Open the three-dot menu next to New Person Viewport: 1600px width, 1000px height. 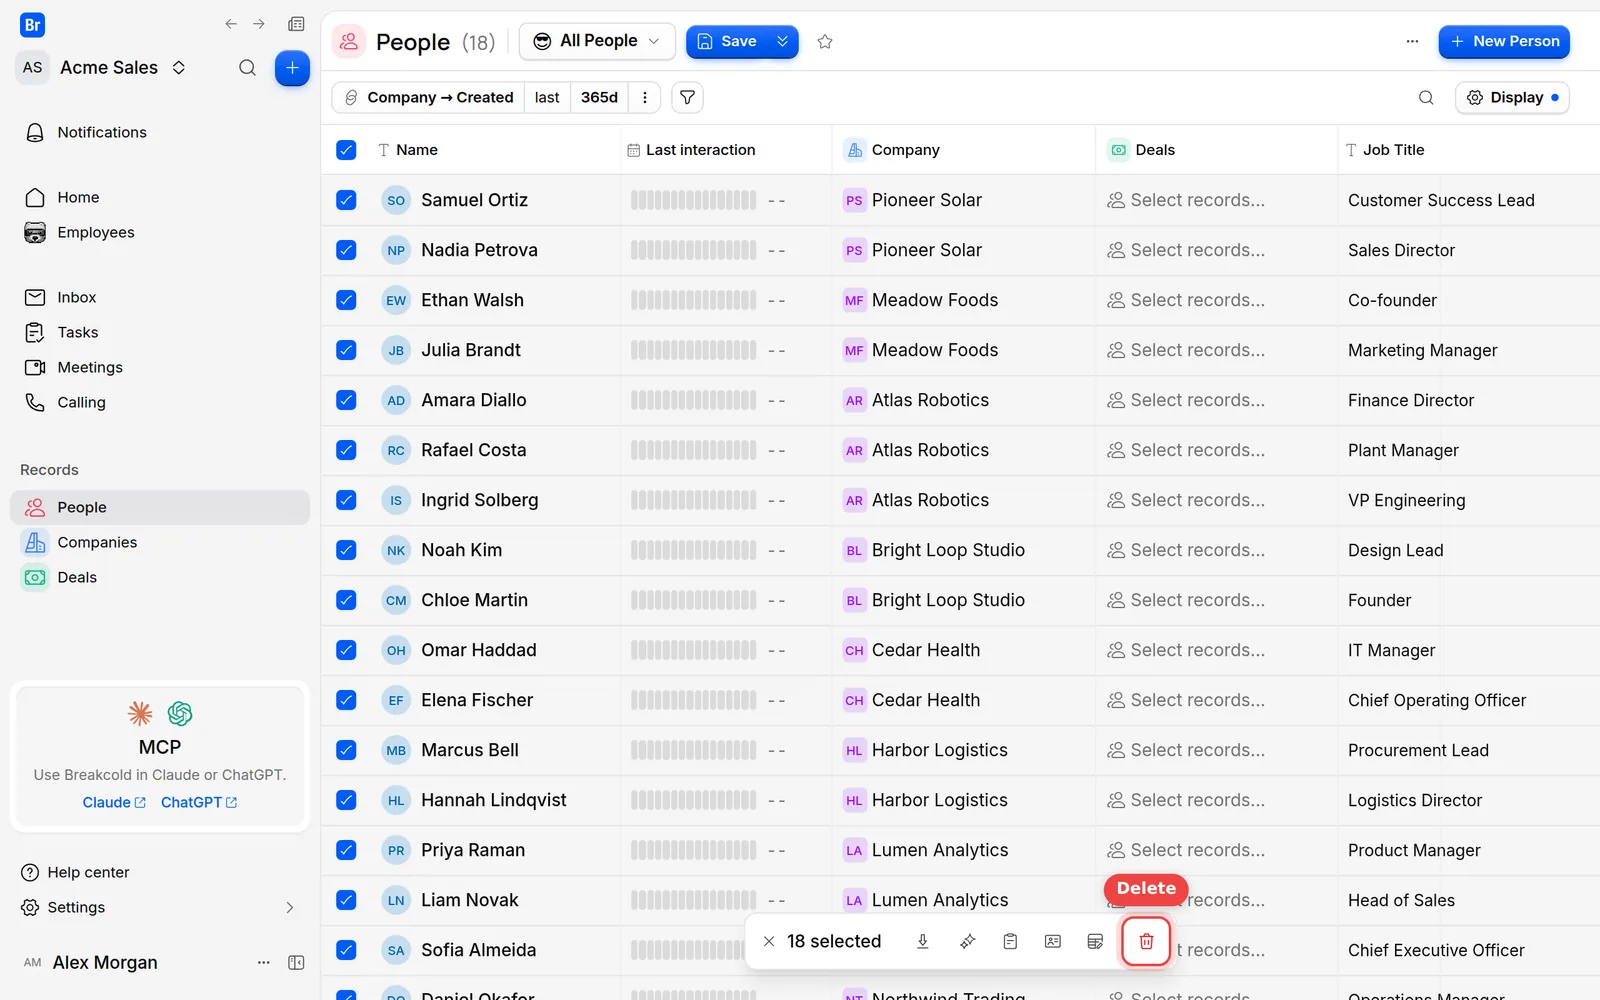click(x=1412, y=41)
